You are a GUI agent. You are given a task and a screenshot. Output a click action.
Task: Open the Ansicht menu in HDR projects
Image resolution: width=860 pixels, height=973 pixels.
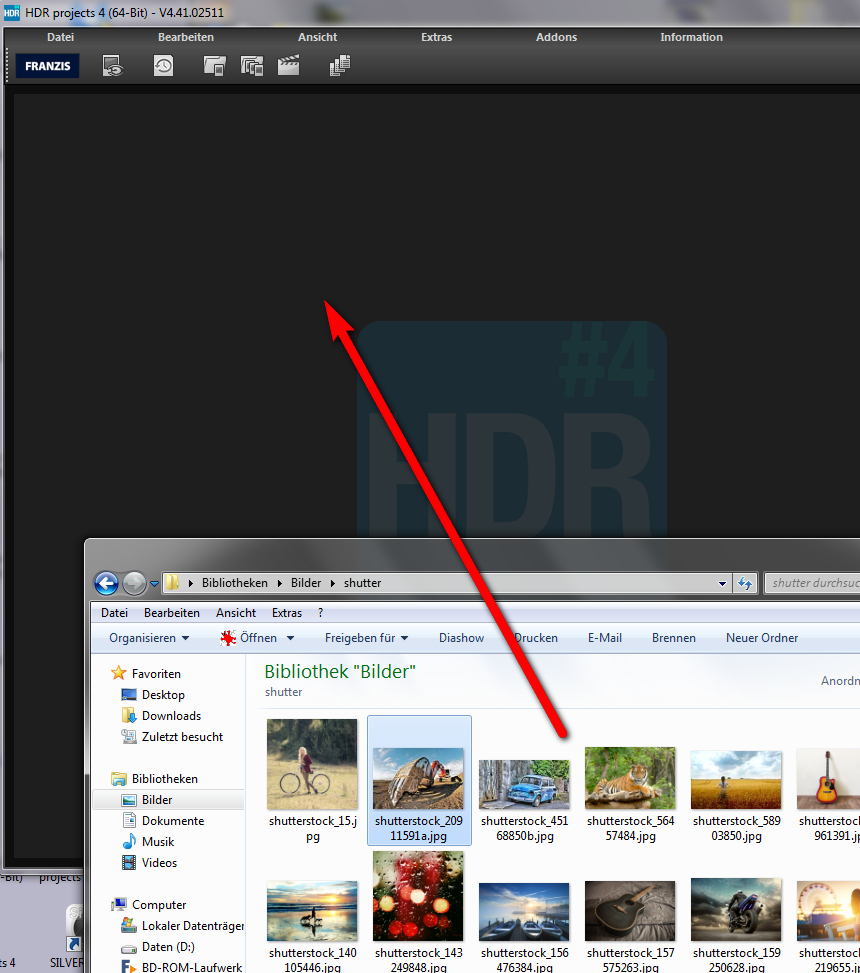tap(317, 37)
